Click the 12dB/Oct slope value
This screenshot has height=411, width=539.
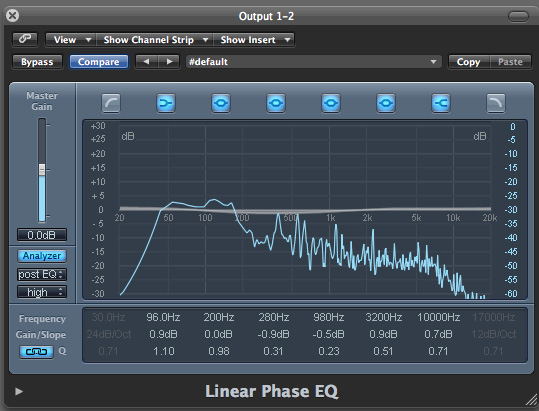(x=494, y=334)
